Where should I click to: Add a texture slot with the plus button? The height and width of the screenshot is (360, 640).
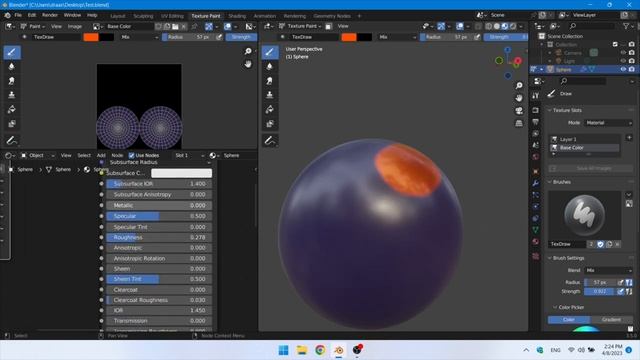click(629, 138)
